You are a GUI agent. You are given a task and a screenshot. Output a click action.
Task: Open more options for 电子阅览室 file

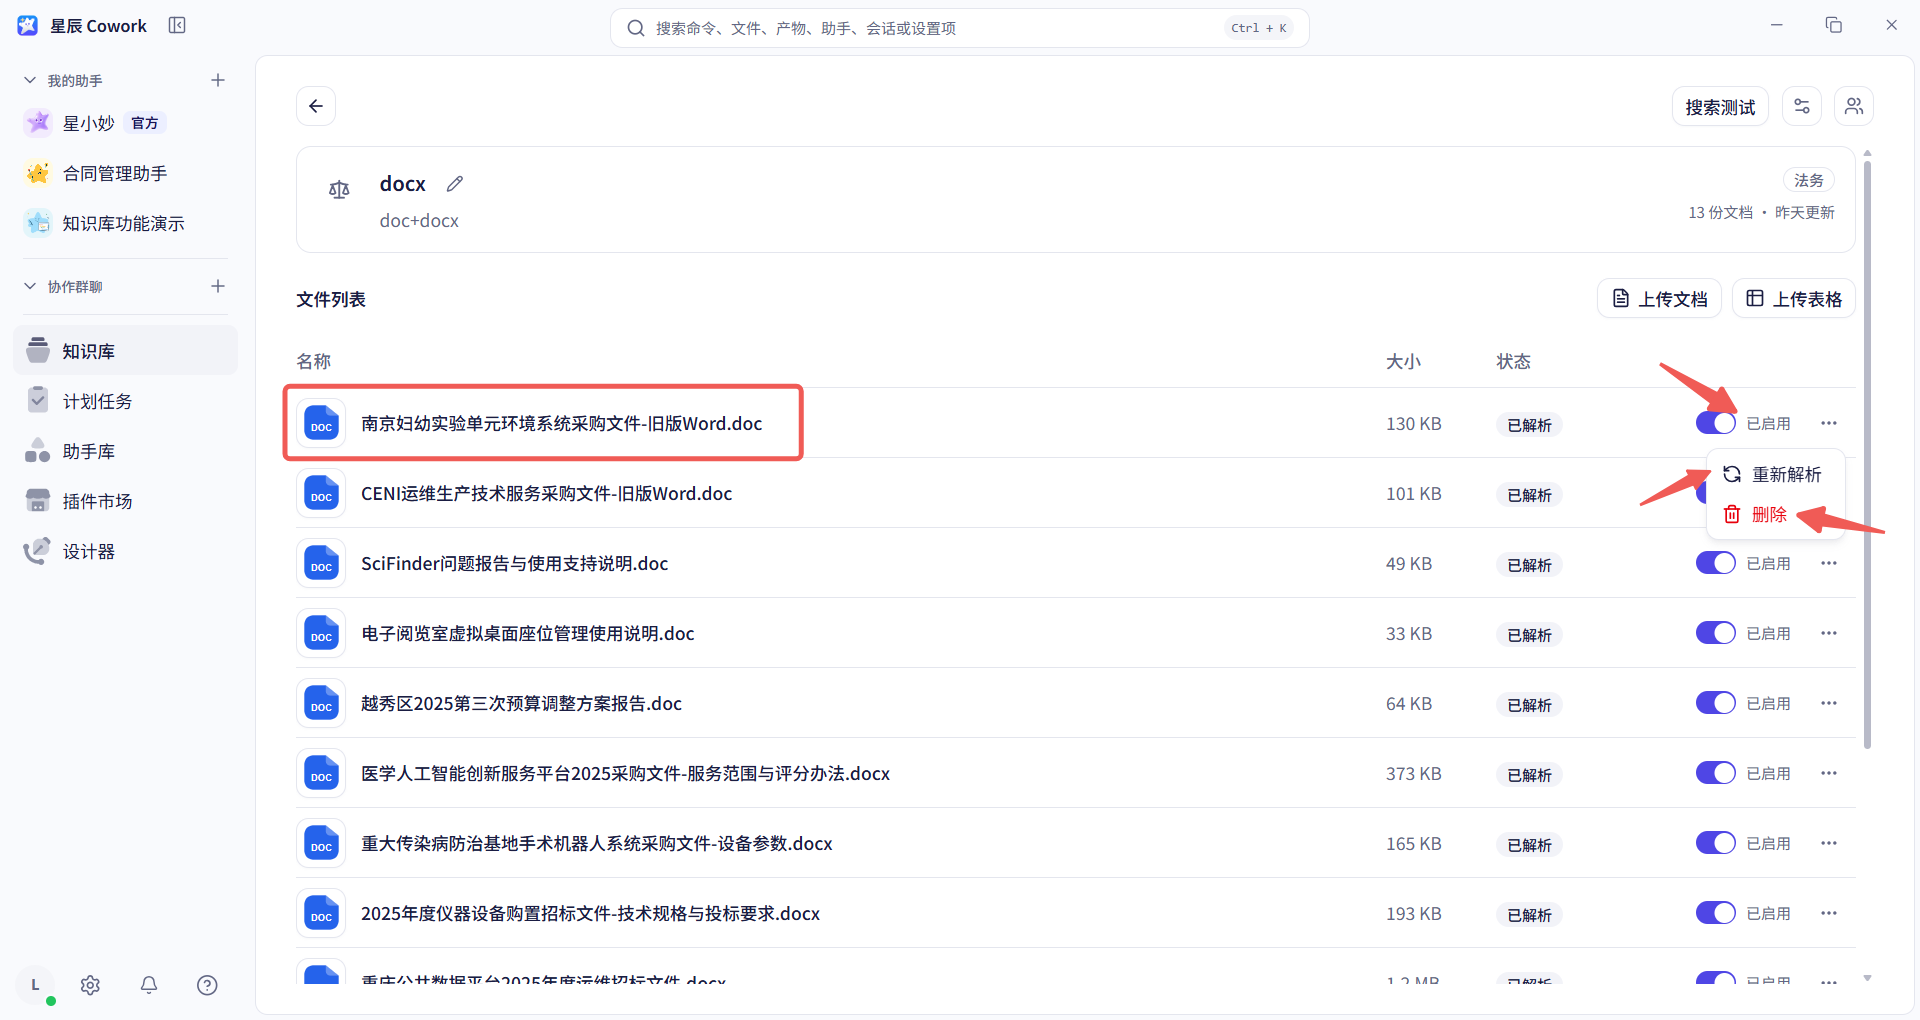point(1829,633)
